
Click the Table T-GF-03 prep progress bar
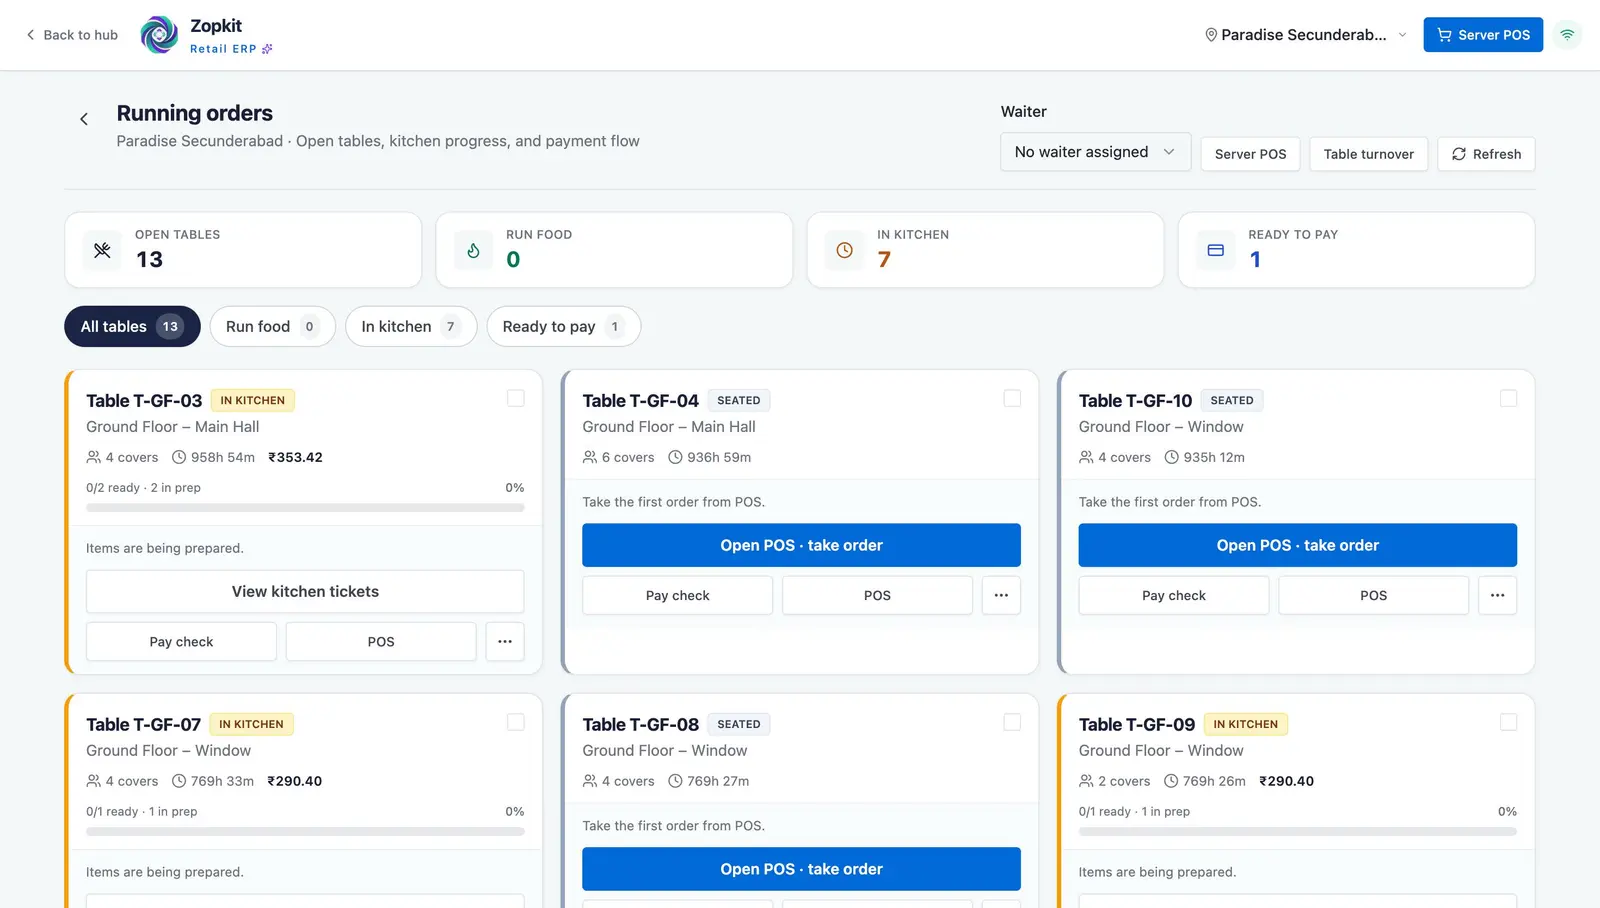[x=305, y=508]
